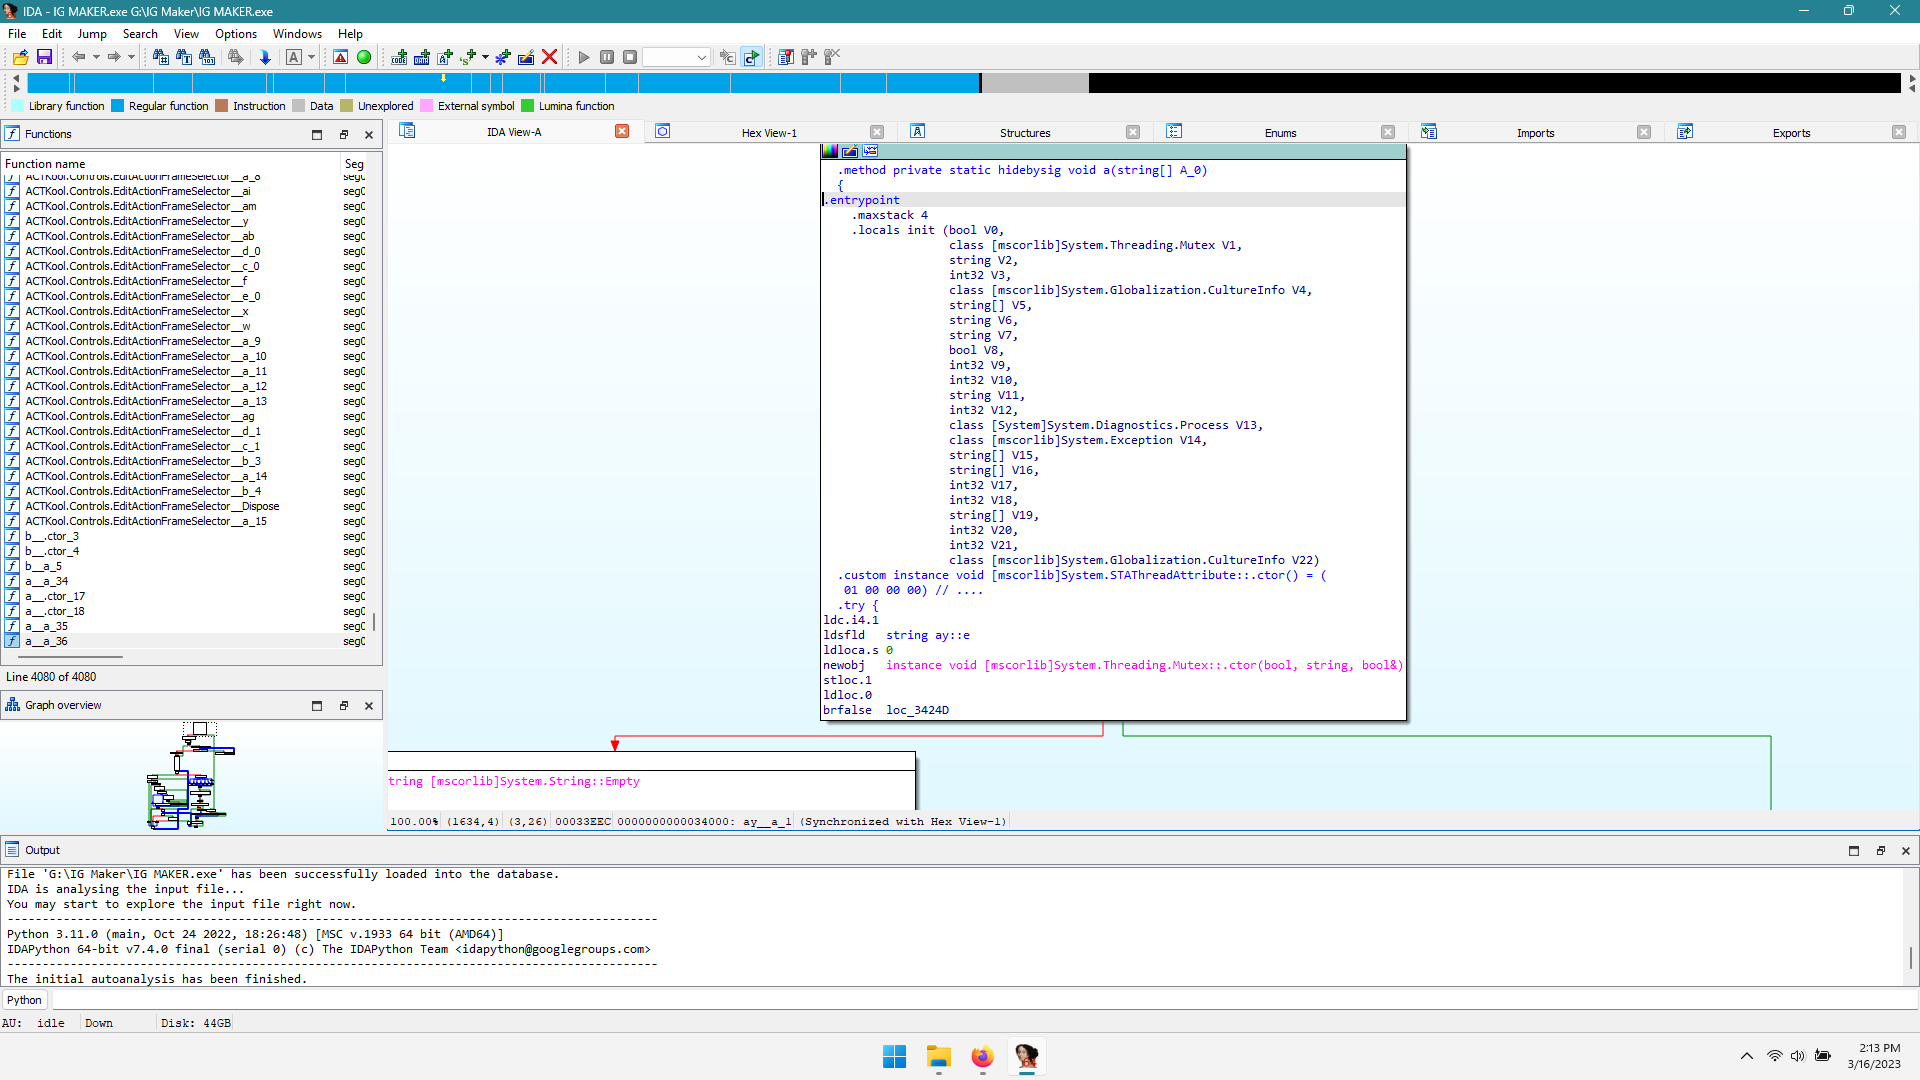Open File Explorer from taskbar
Screen dimensions: 1920x1080
pos(938,1057)
